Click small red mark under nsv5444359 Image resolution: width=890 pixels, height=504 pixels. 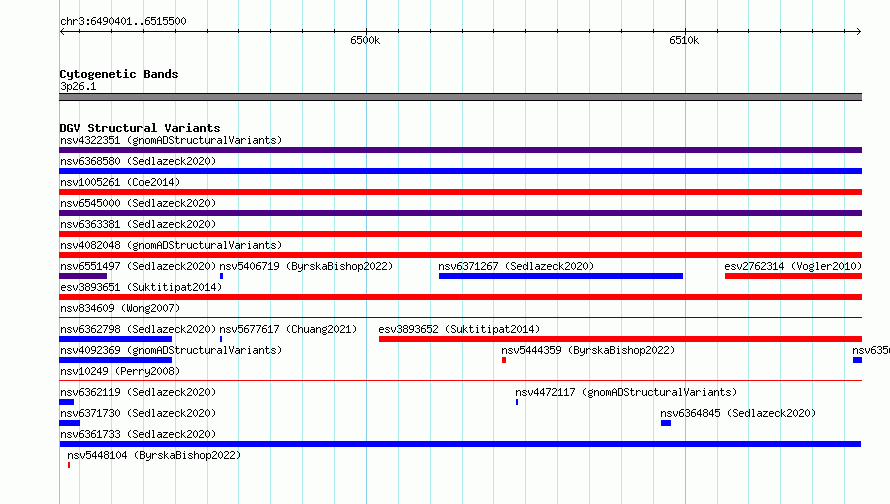[504, 360]
